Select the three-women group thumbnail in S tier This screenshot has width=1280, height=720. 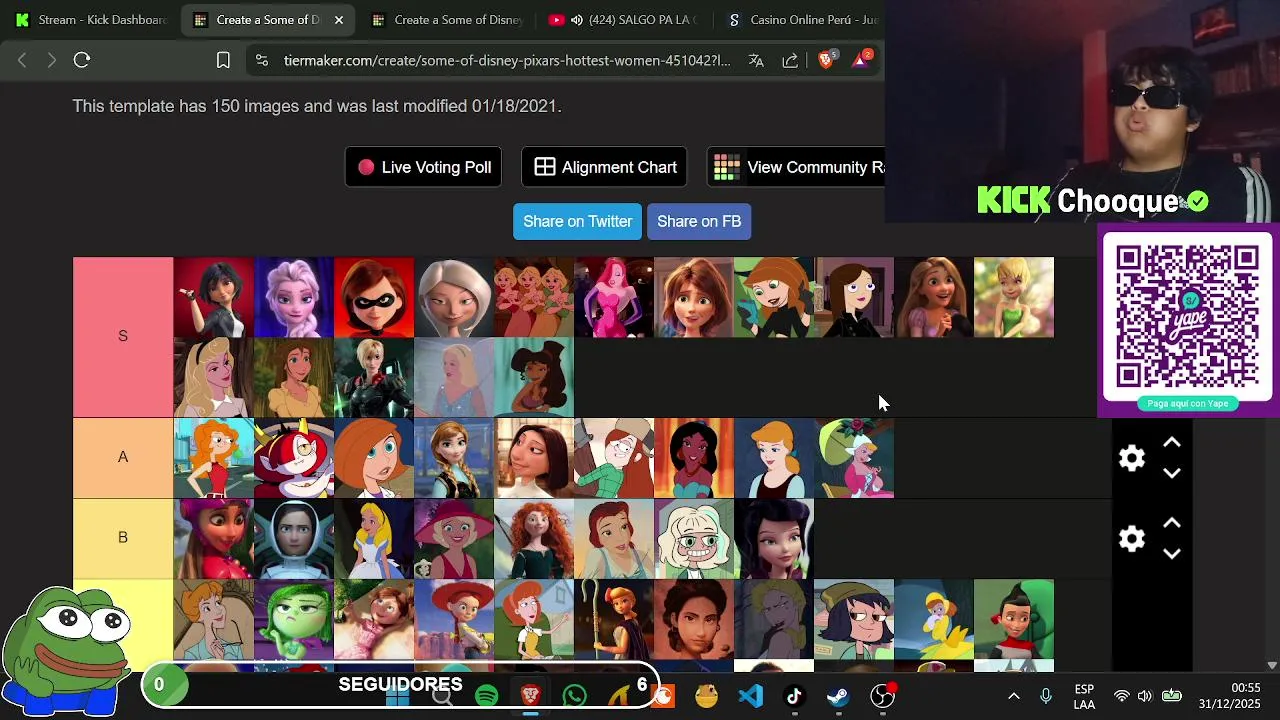pos(534,297)
